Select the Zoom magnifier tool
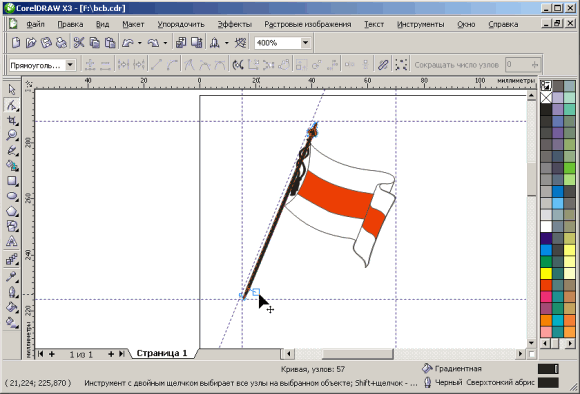The height and width of the screenshot is (394, 580). coord(12,135)
